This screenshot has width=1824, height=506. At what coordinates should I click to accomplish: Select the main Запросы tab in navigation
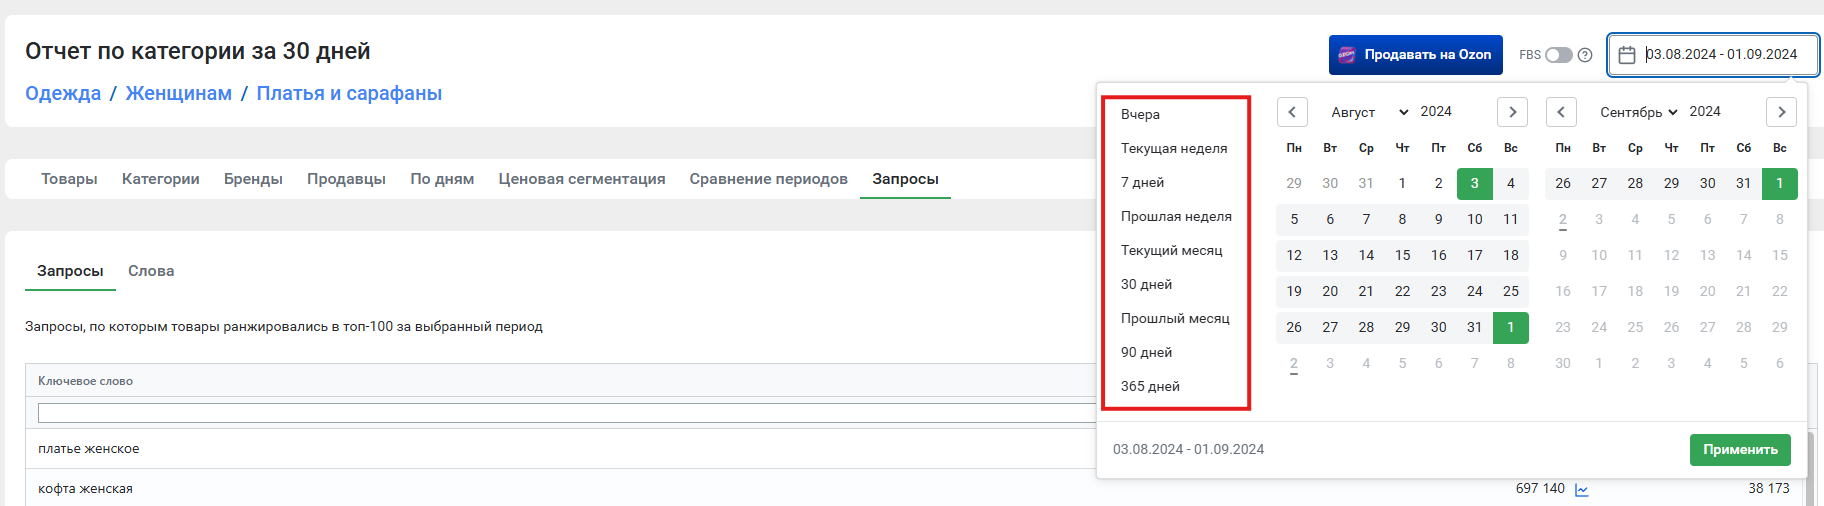pos(905,179)
